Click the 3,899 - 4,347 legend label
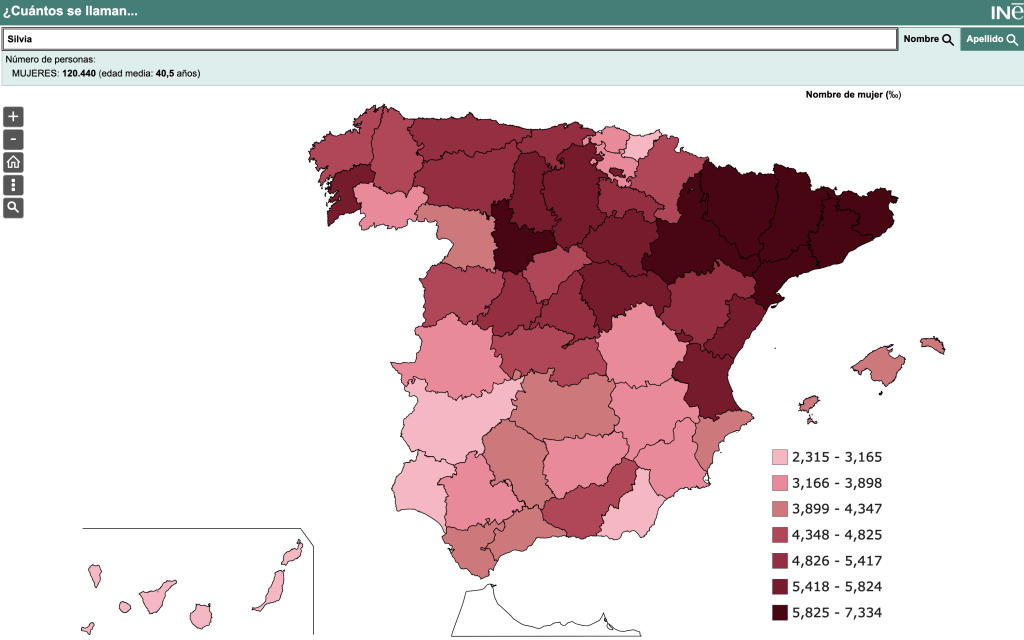1024x640 pixels. pyautogui.click(x=836, y=509)
